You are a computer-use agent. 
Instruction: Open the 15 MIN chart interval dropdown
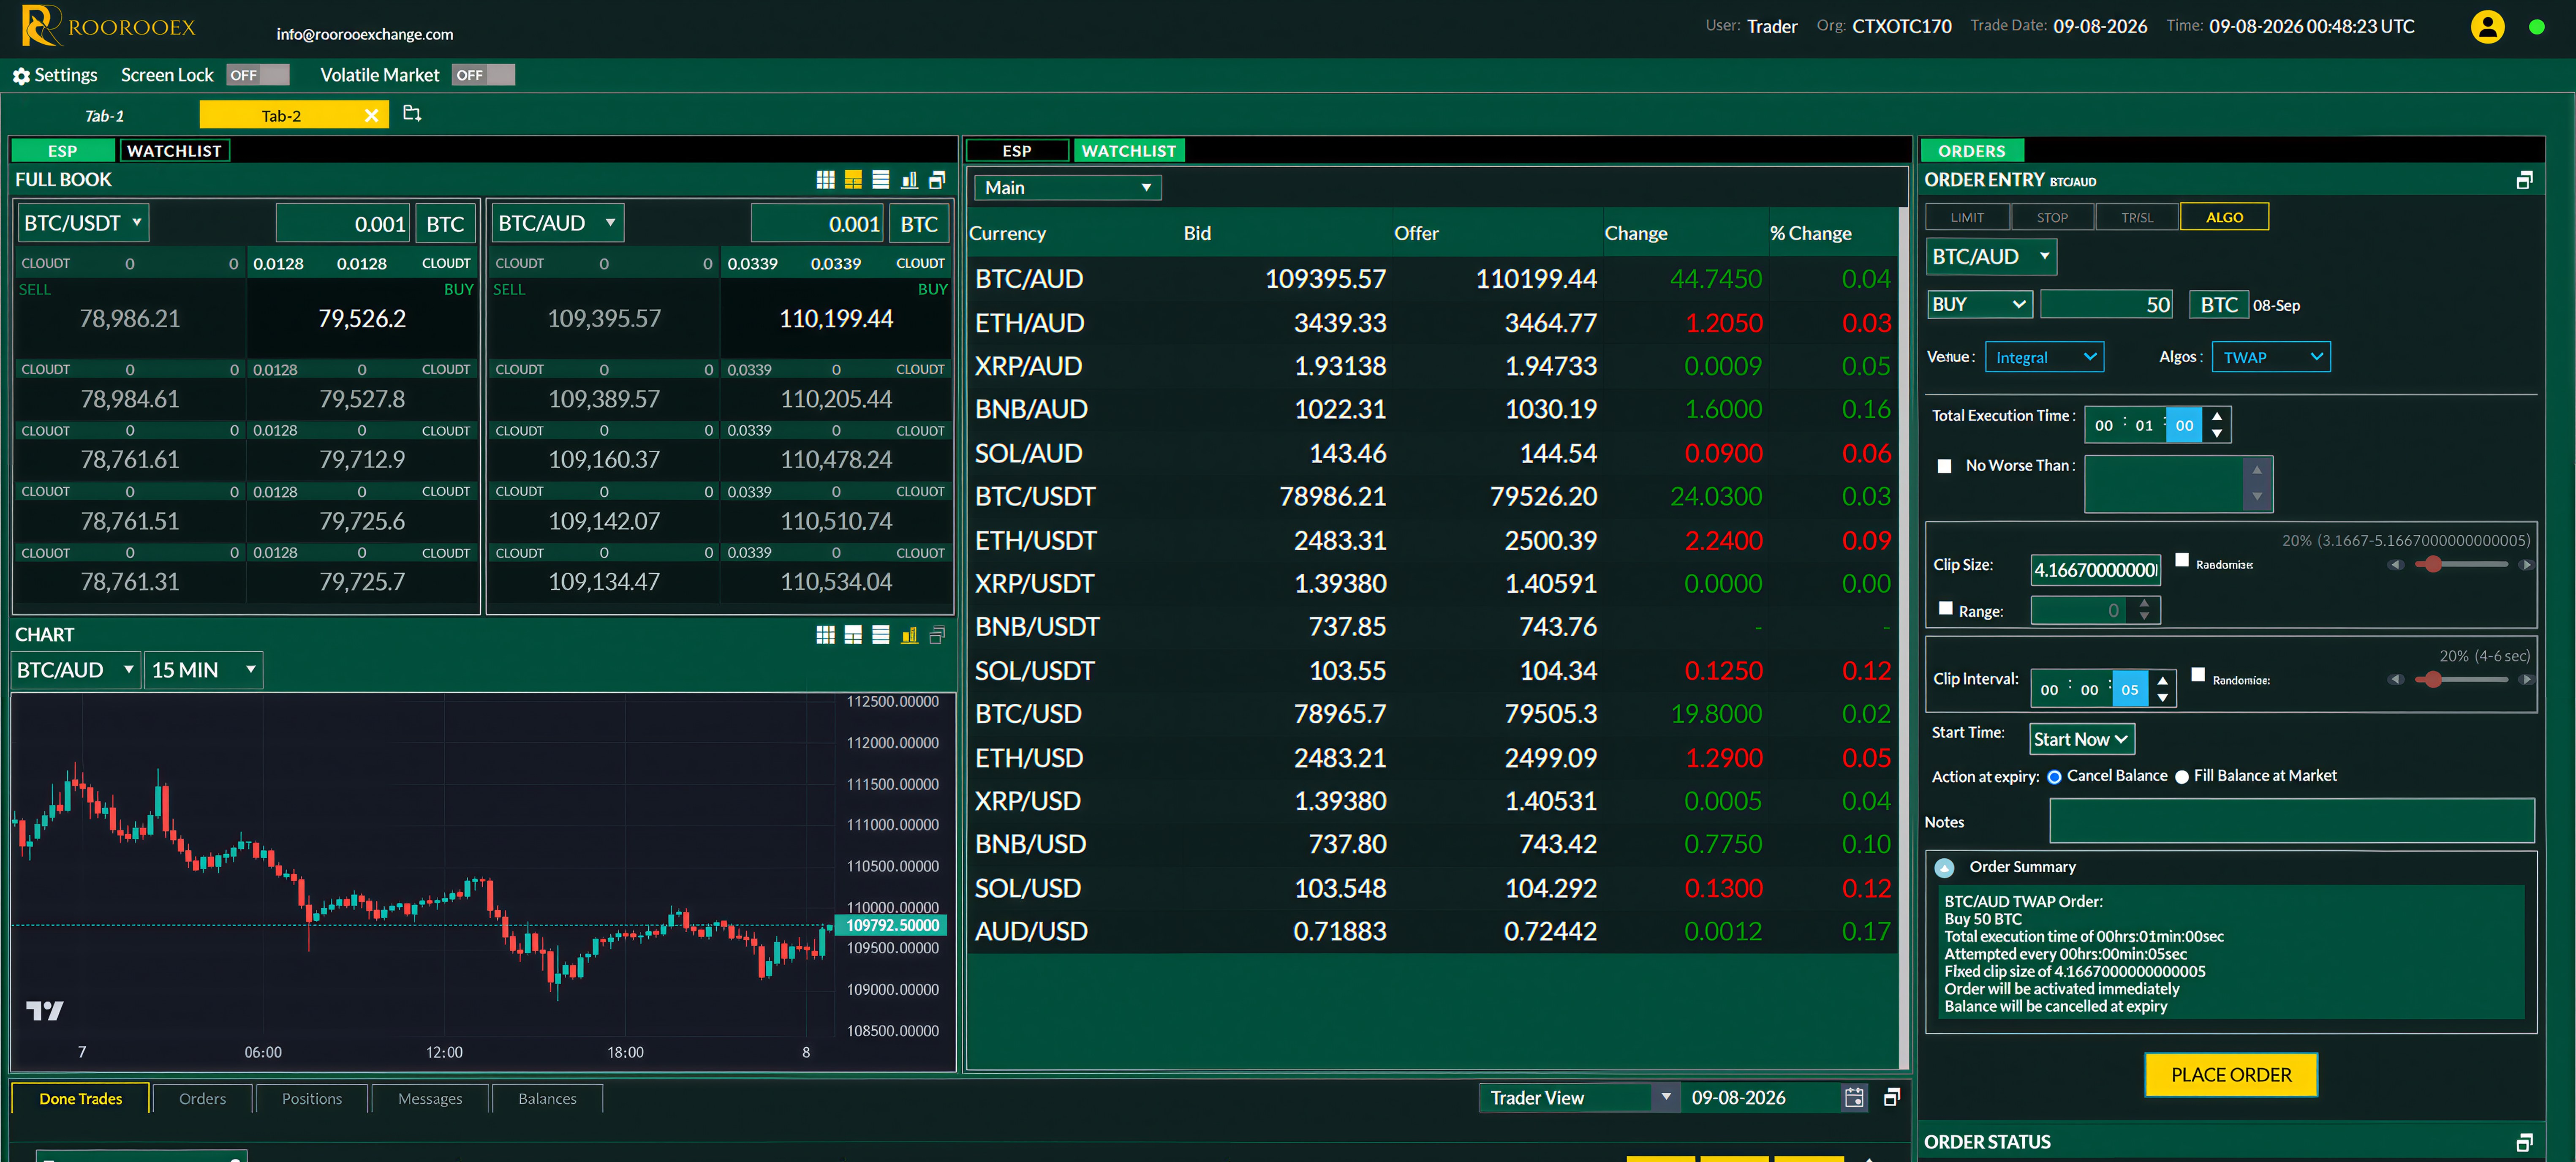[204, 670]
